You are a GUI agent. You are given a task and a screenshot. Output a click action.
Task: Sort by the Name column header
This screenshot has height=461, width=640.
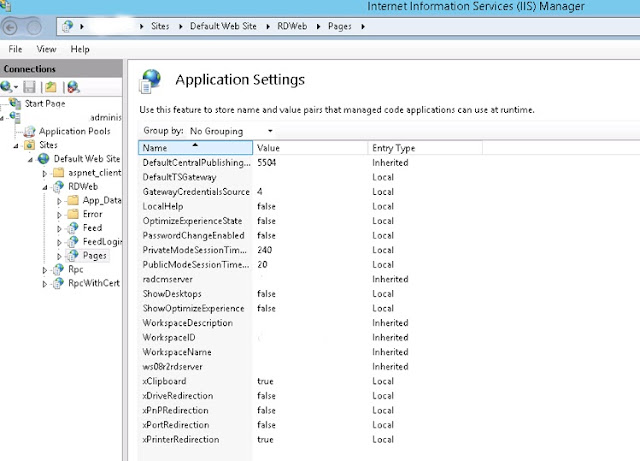(196, 148)
